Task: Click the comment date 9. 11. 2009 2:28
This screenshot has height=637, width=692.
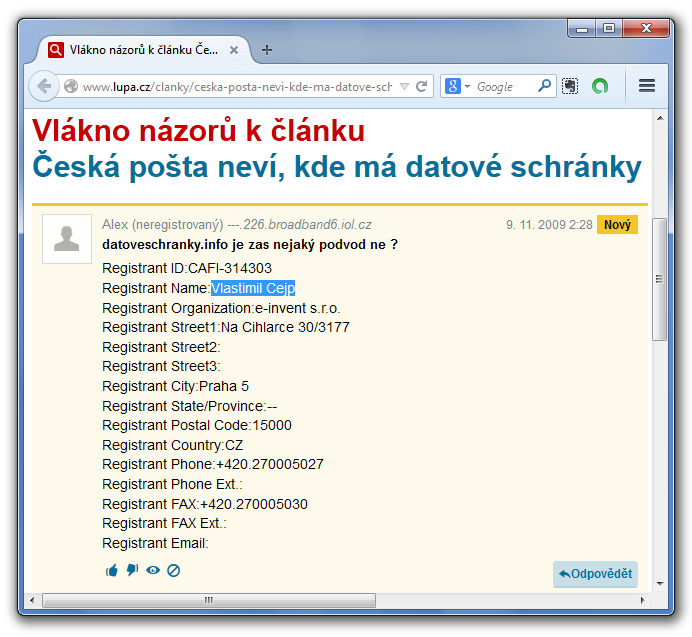Action: click(549, 225)
